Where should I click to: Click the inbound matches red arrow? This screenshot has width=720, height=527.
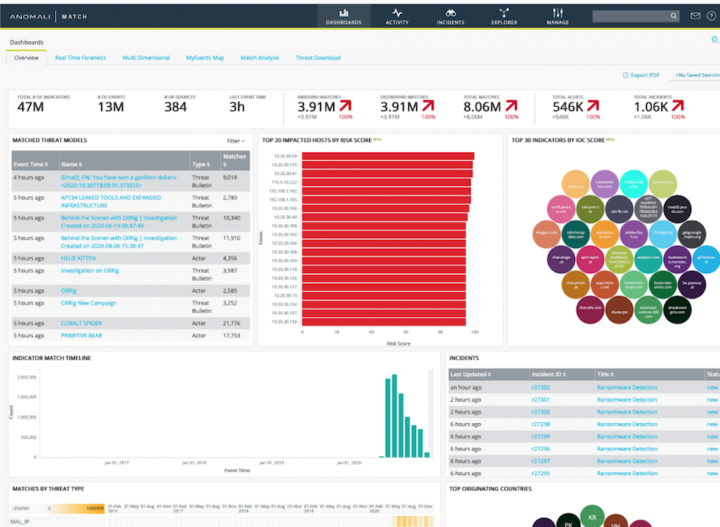(345, 106)
